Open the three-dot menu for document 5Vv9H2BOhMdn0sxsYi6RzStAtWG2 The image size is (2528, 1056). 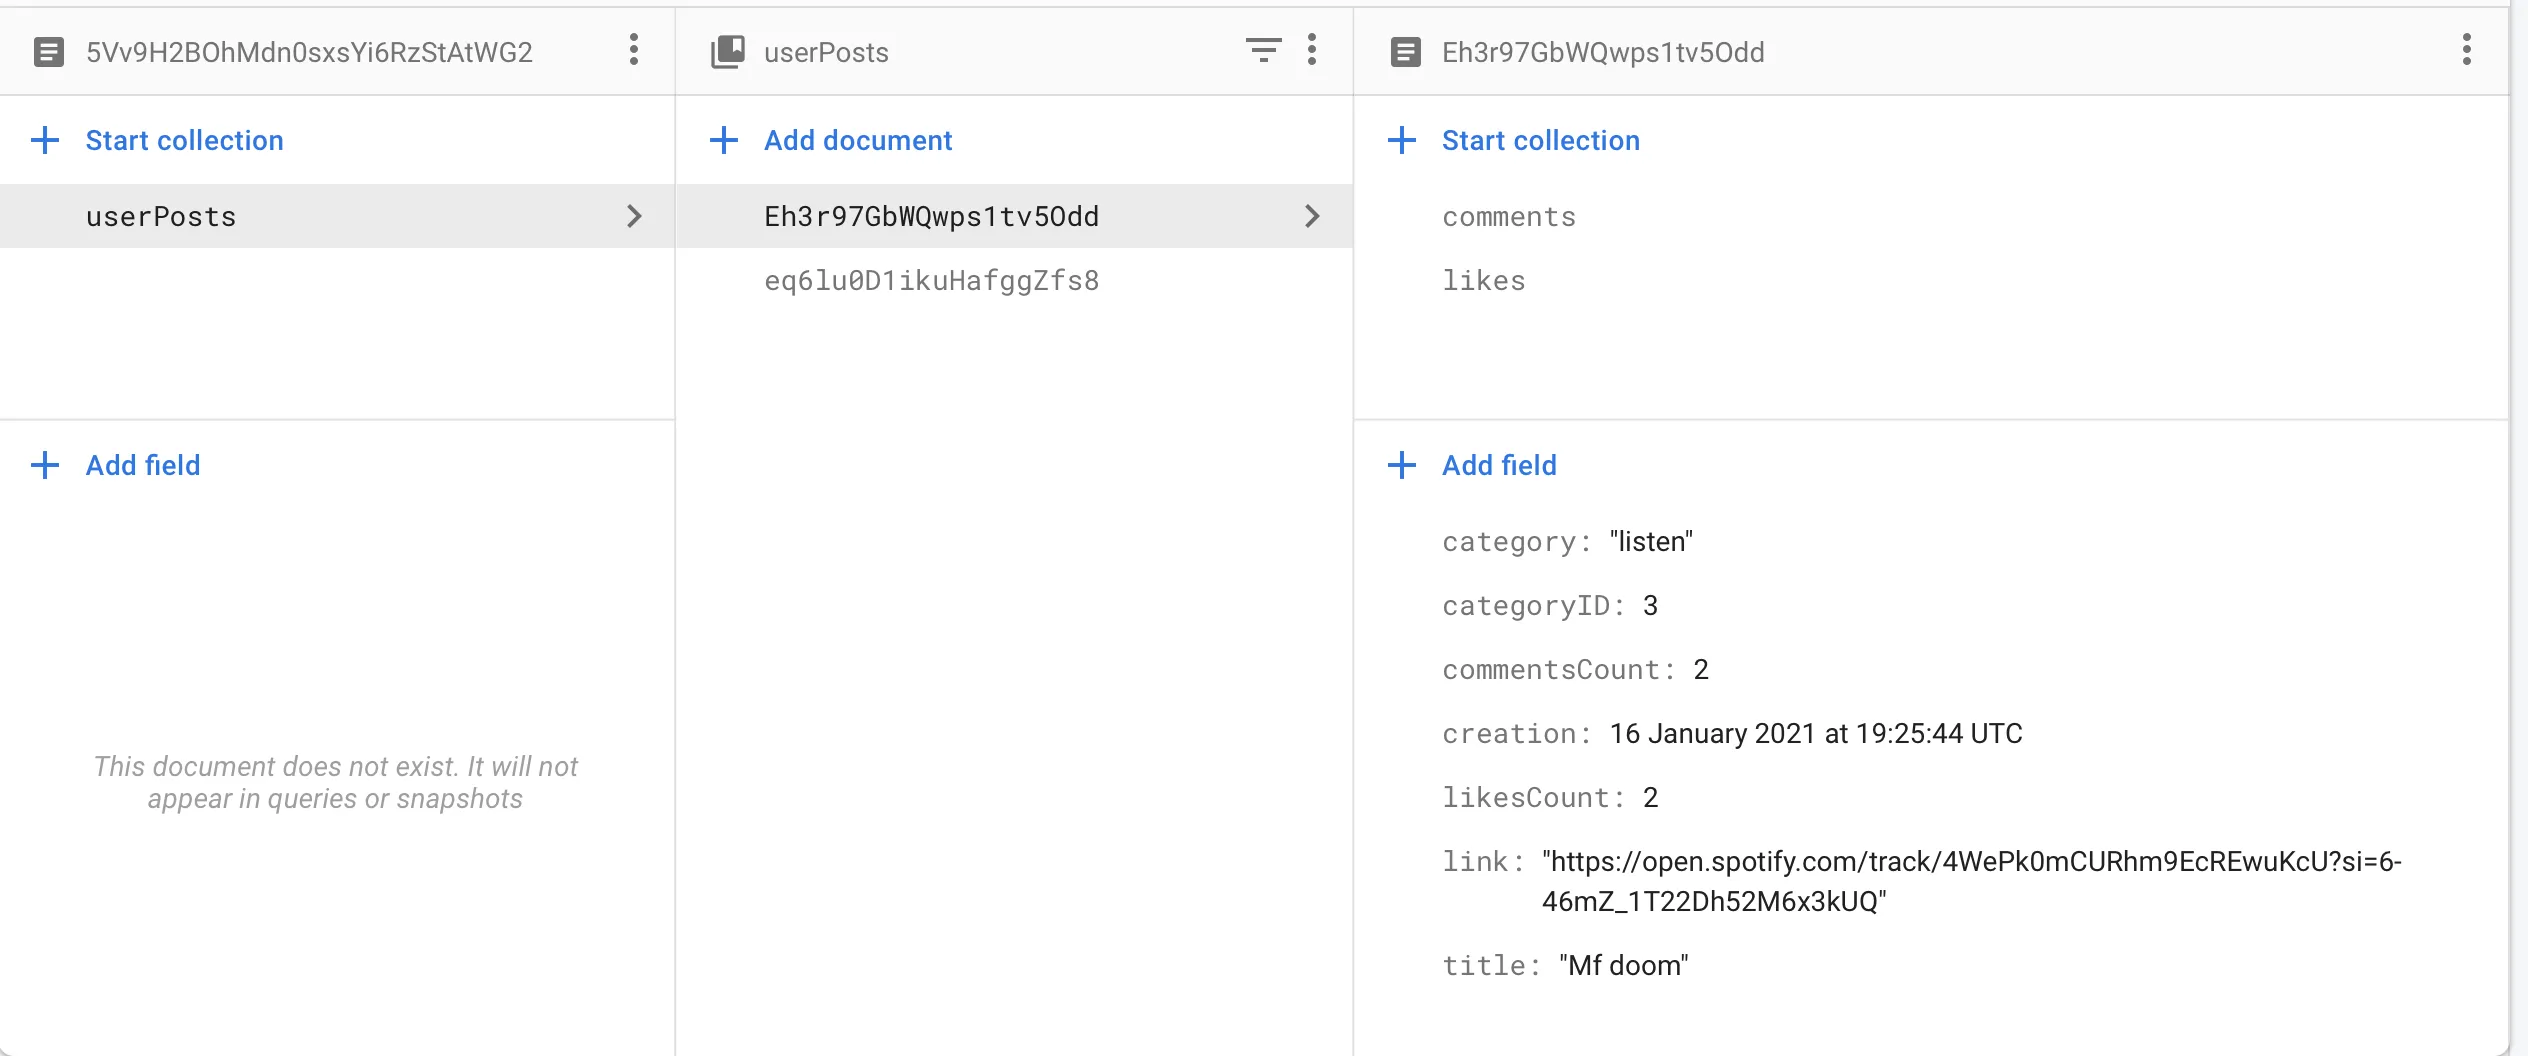[x=634, y=50]
